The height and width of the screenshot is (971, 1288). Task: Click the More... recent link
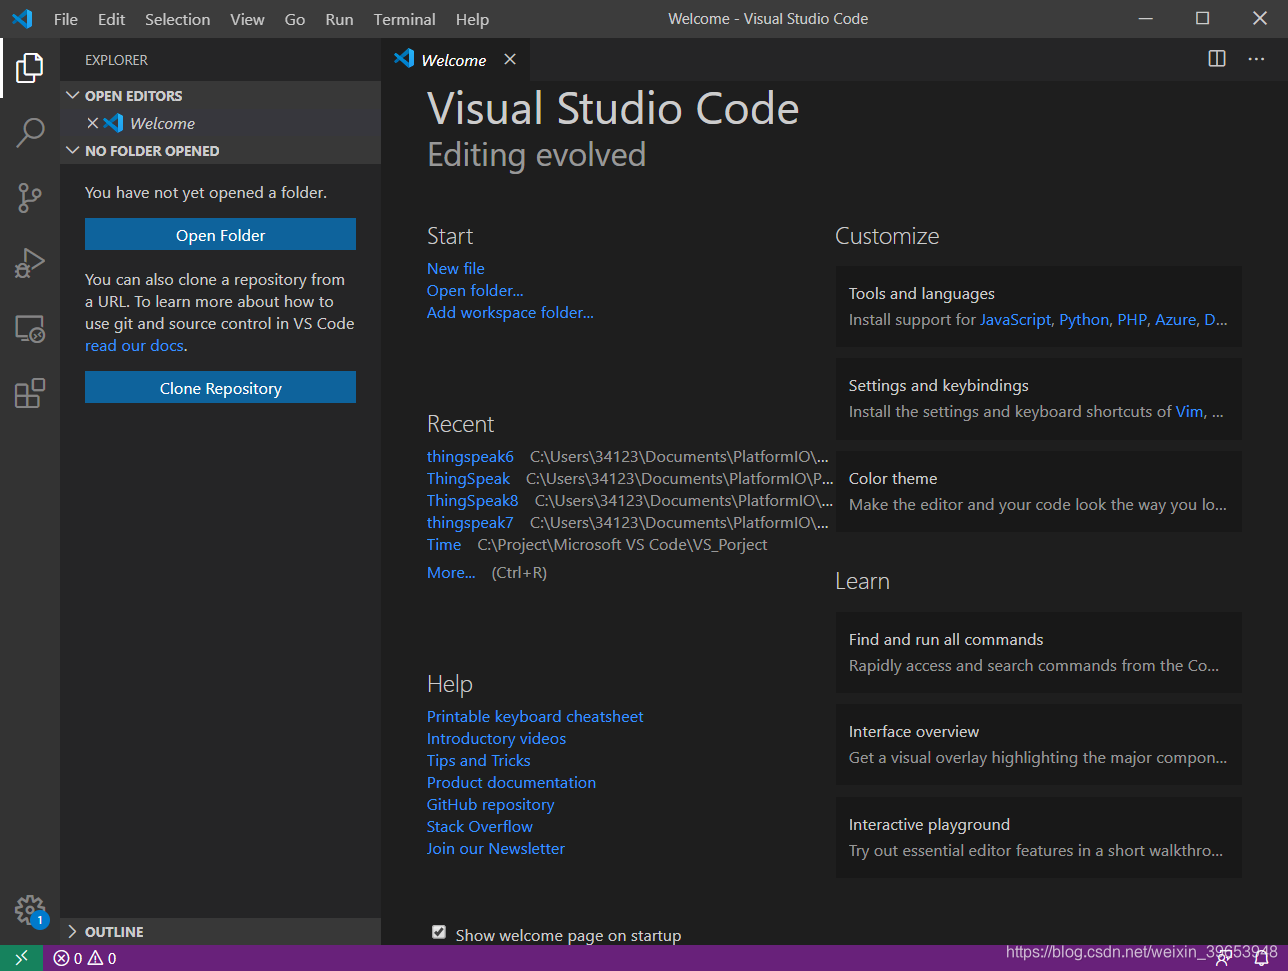(451, 573)
